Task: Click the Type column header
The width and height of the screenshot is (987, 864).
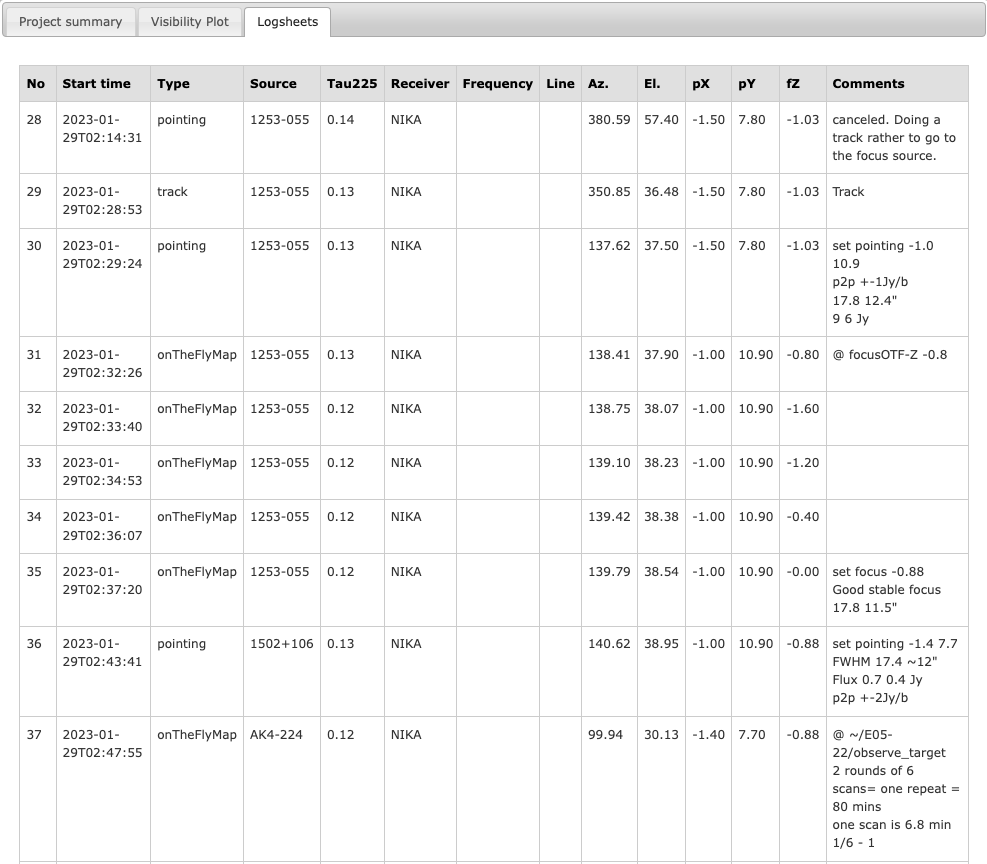Action: pos(173,84)
